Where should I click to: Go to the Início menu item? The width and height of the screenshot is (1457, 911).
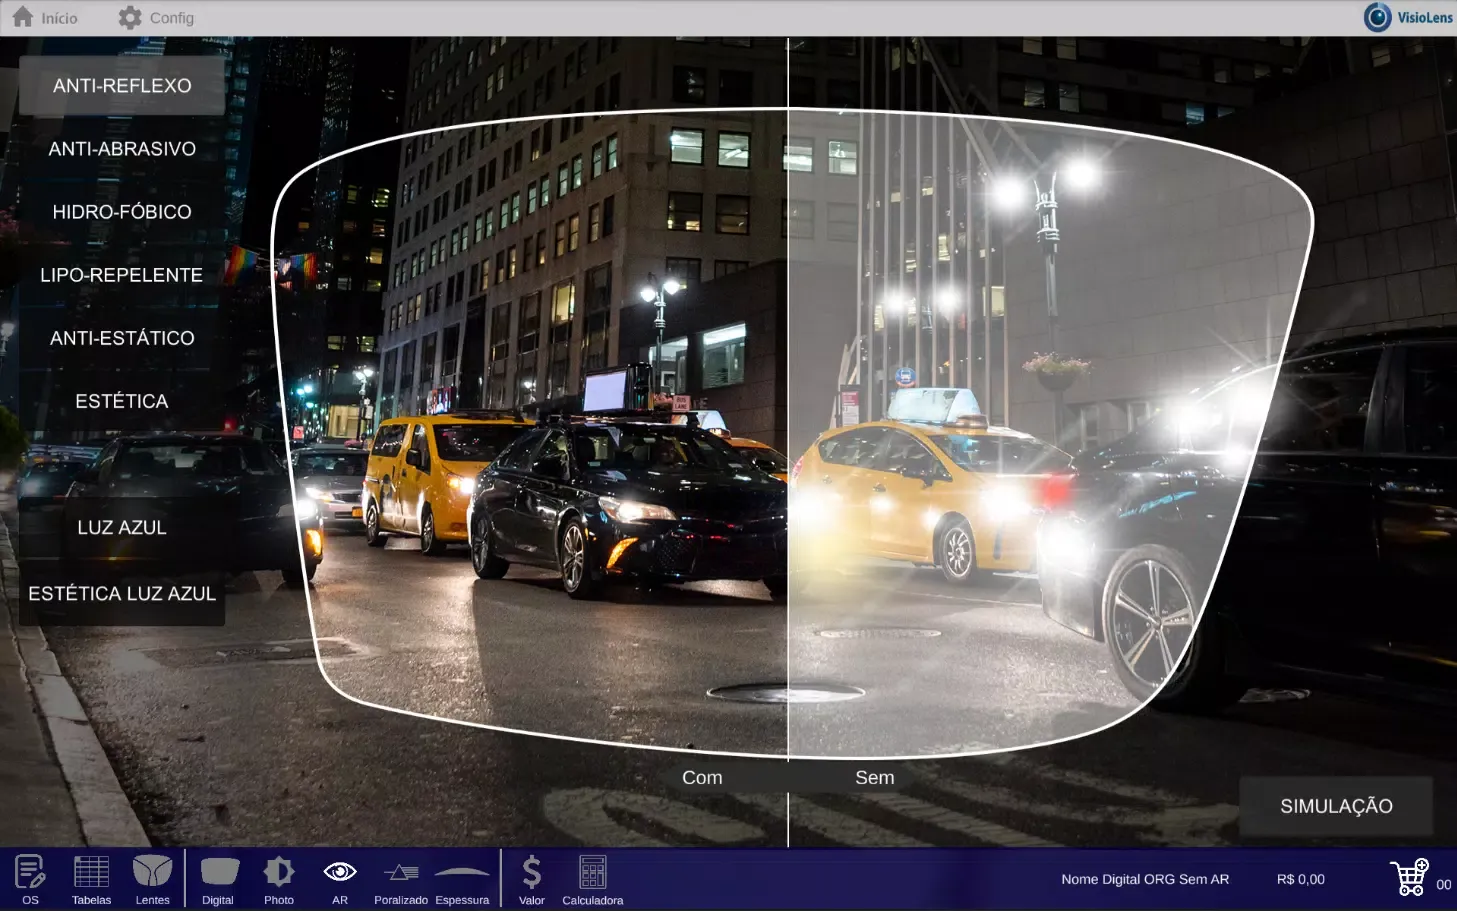pyautogui.click(x=45, y=17)
